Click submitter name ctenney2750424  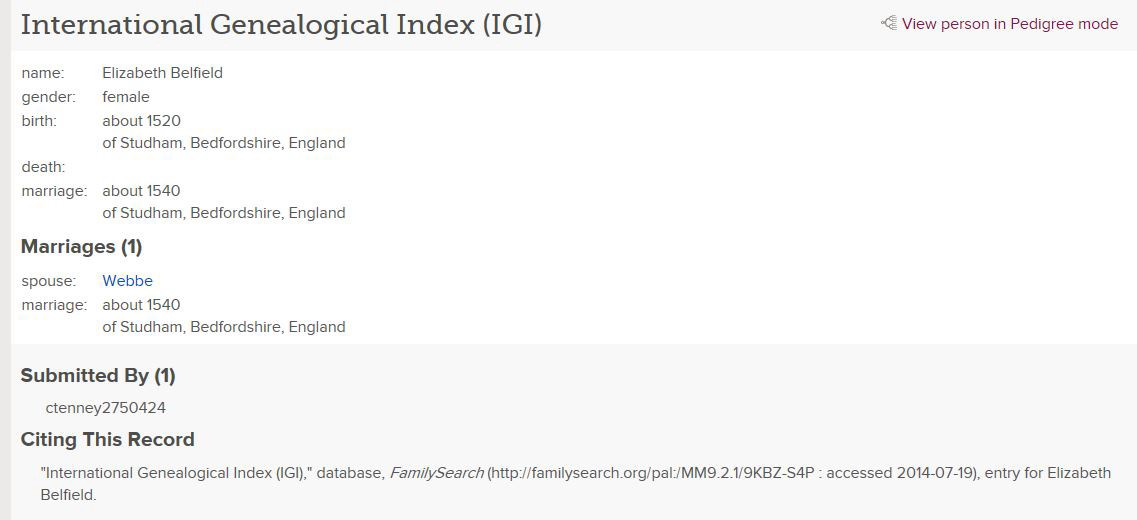106,408
